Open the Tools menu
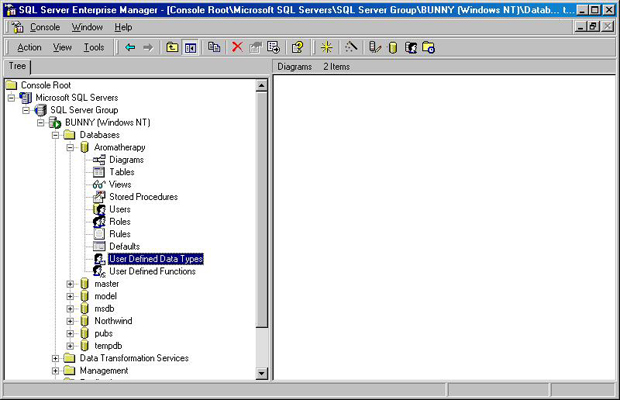Screen dimensions: 620x400 click(94, 47)
